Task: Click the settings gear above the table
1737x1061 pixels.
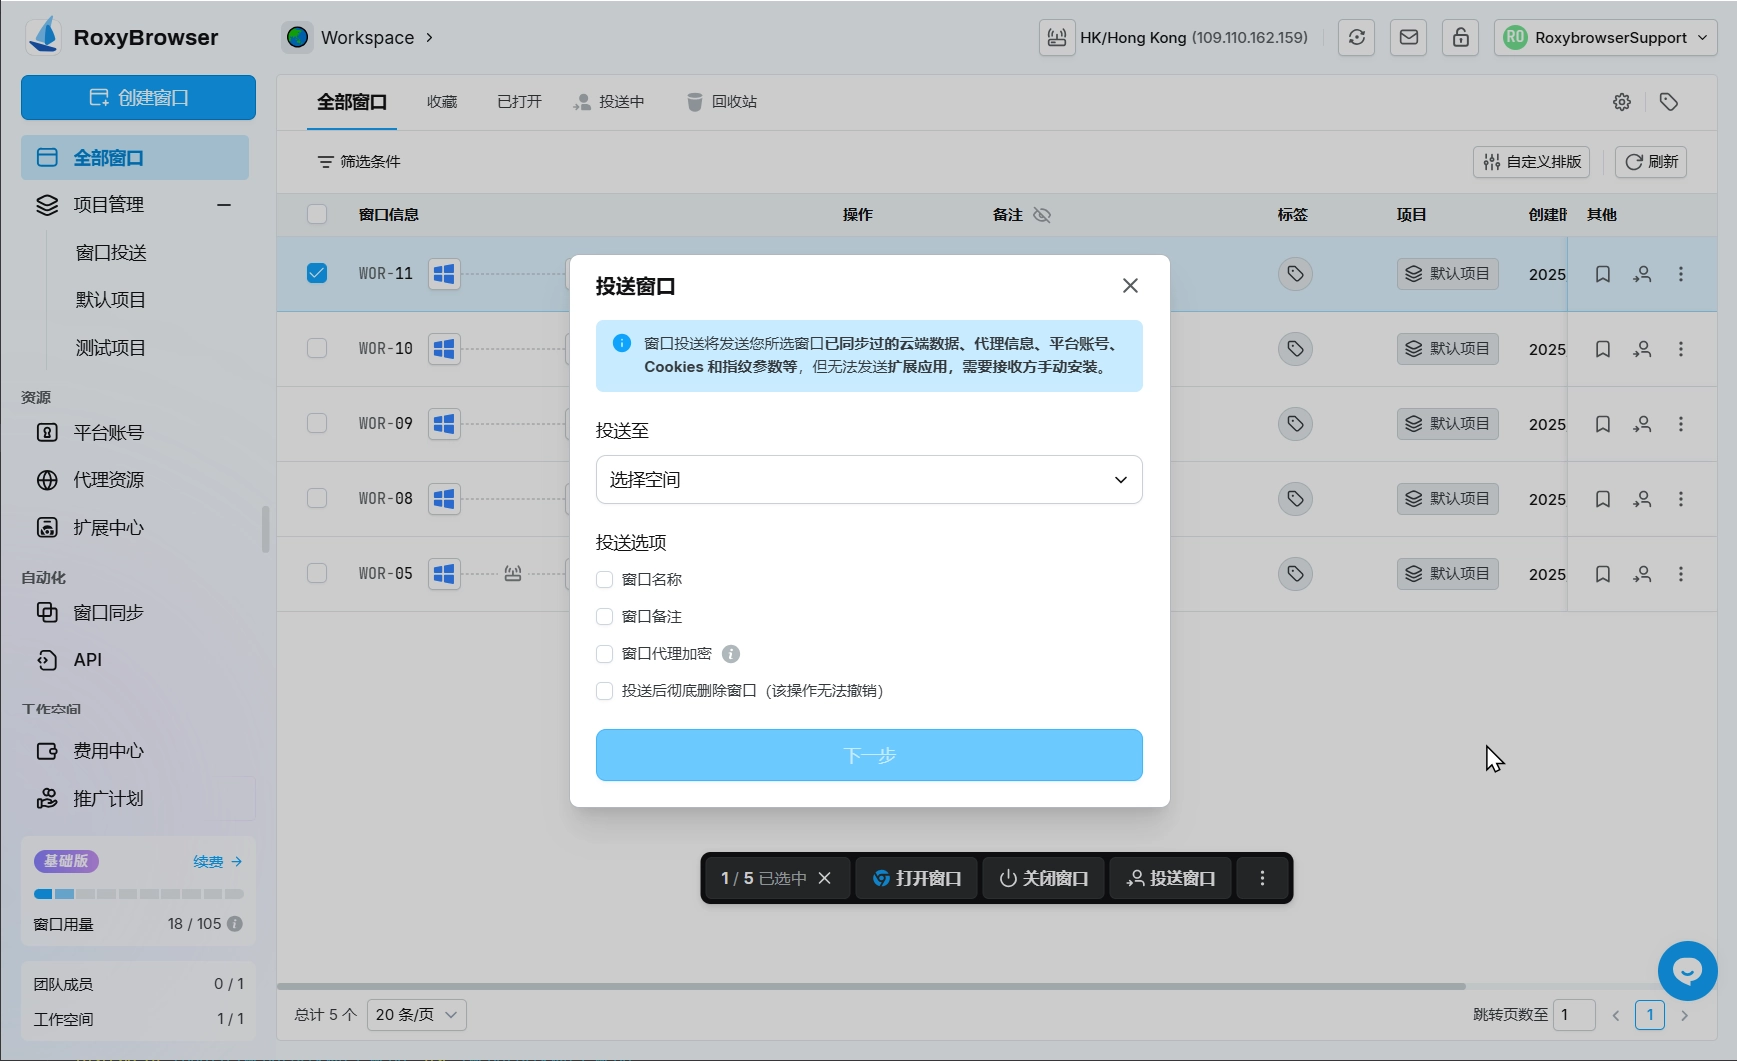Action: click(x=1621, y=102)
